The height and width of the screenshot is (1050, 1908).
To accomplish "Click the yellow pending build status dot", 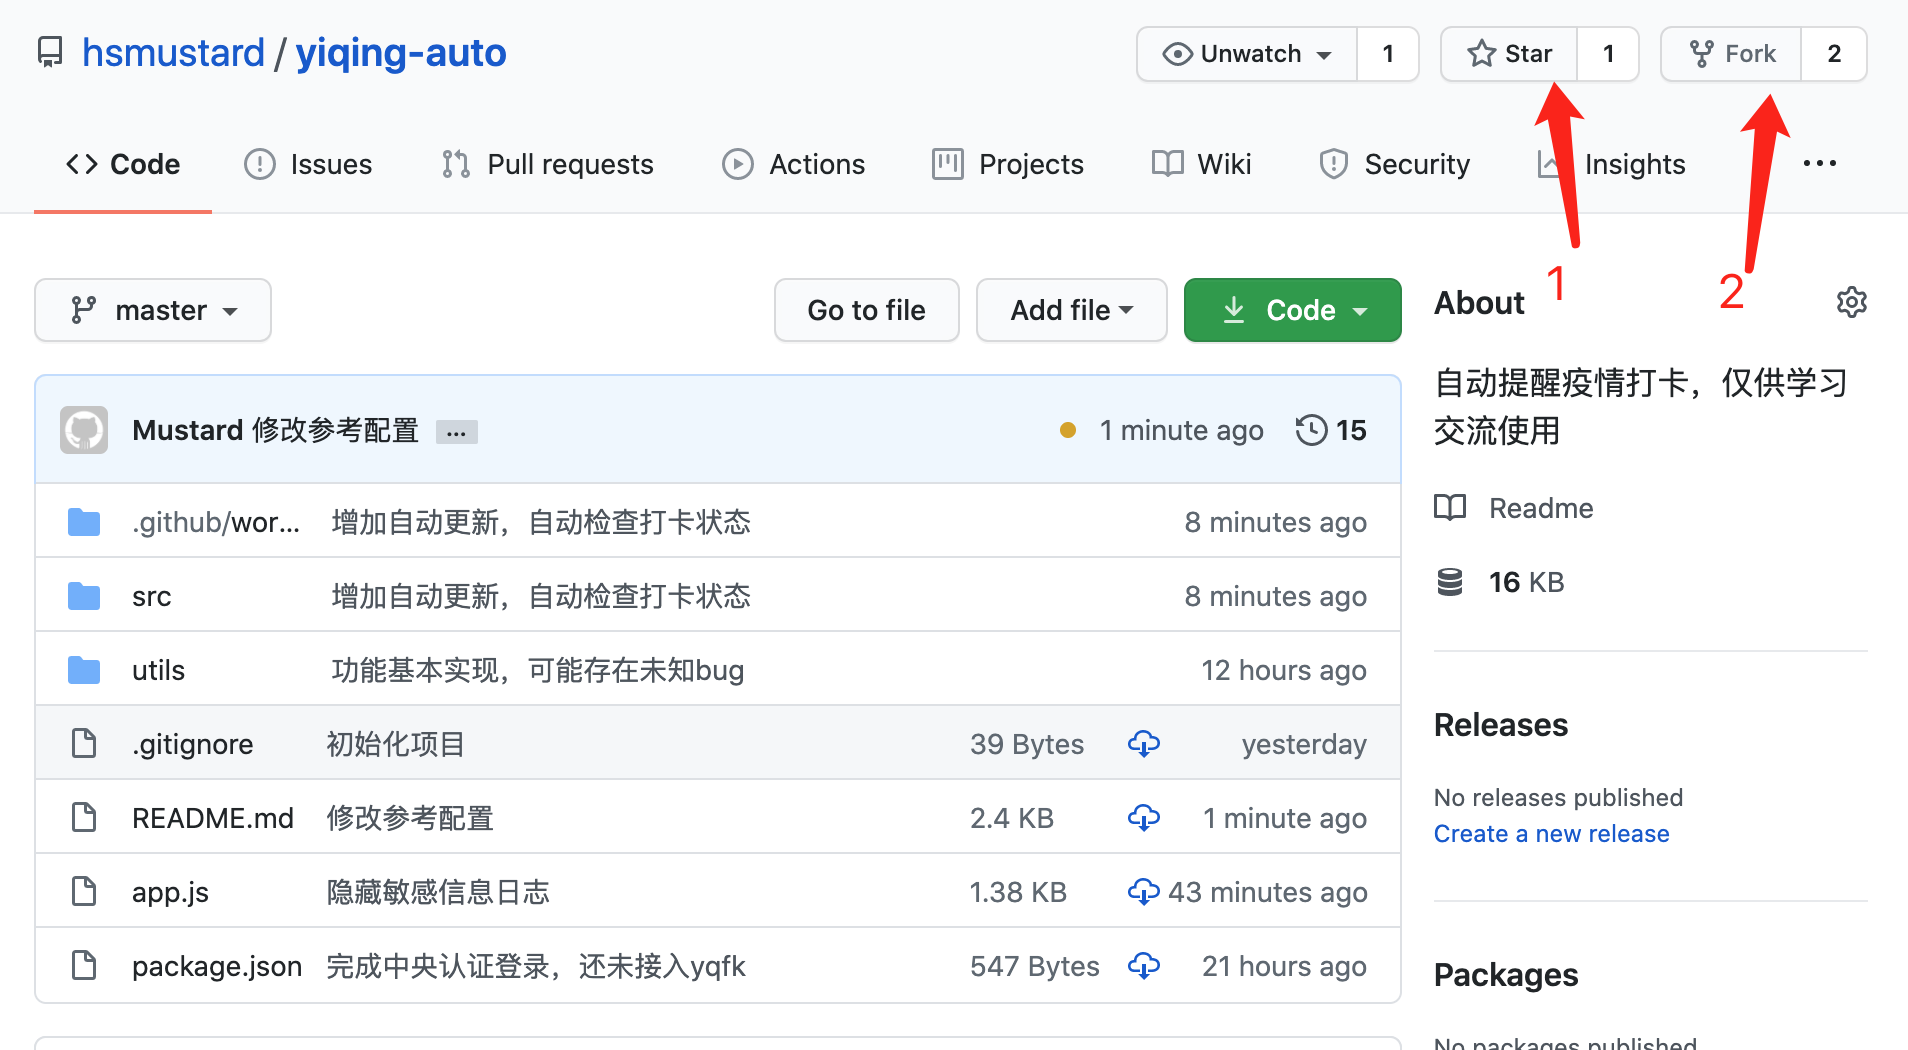I will (1068, 430).
